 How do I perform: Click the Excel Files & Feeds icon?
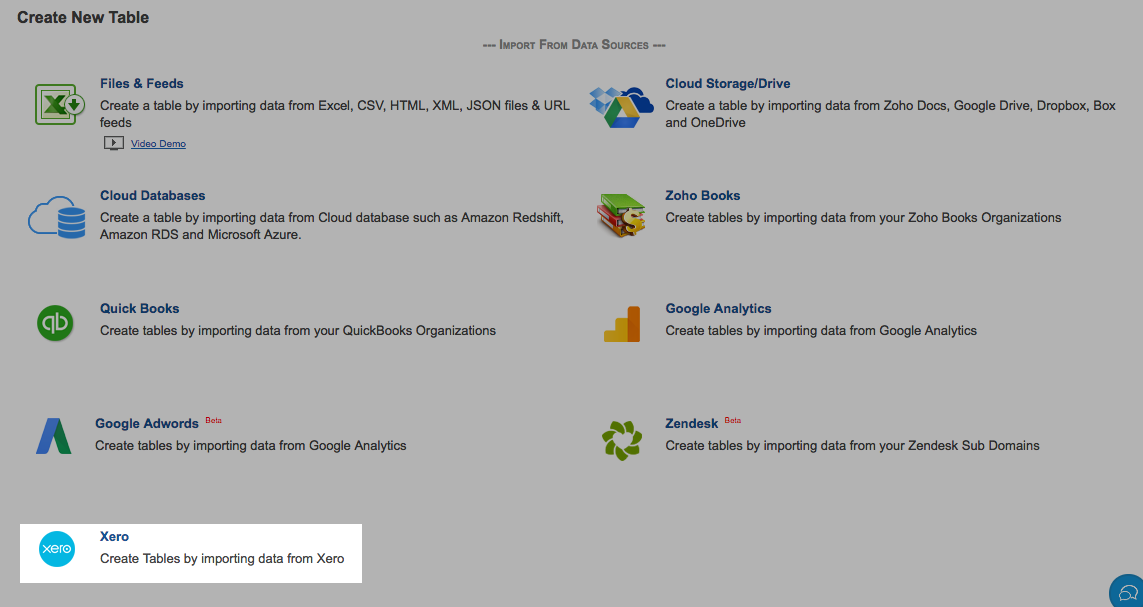(60, 104)
